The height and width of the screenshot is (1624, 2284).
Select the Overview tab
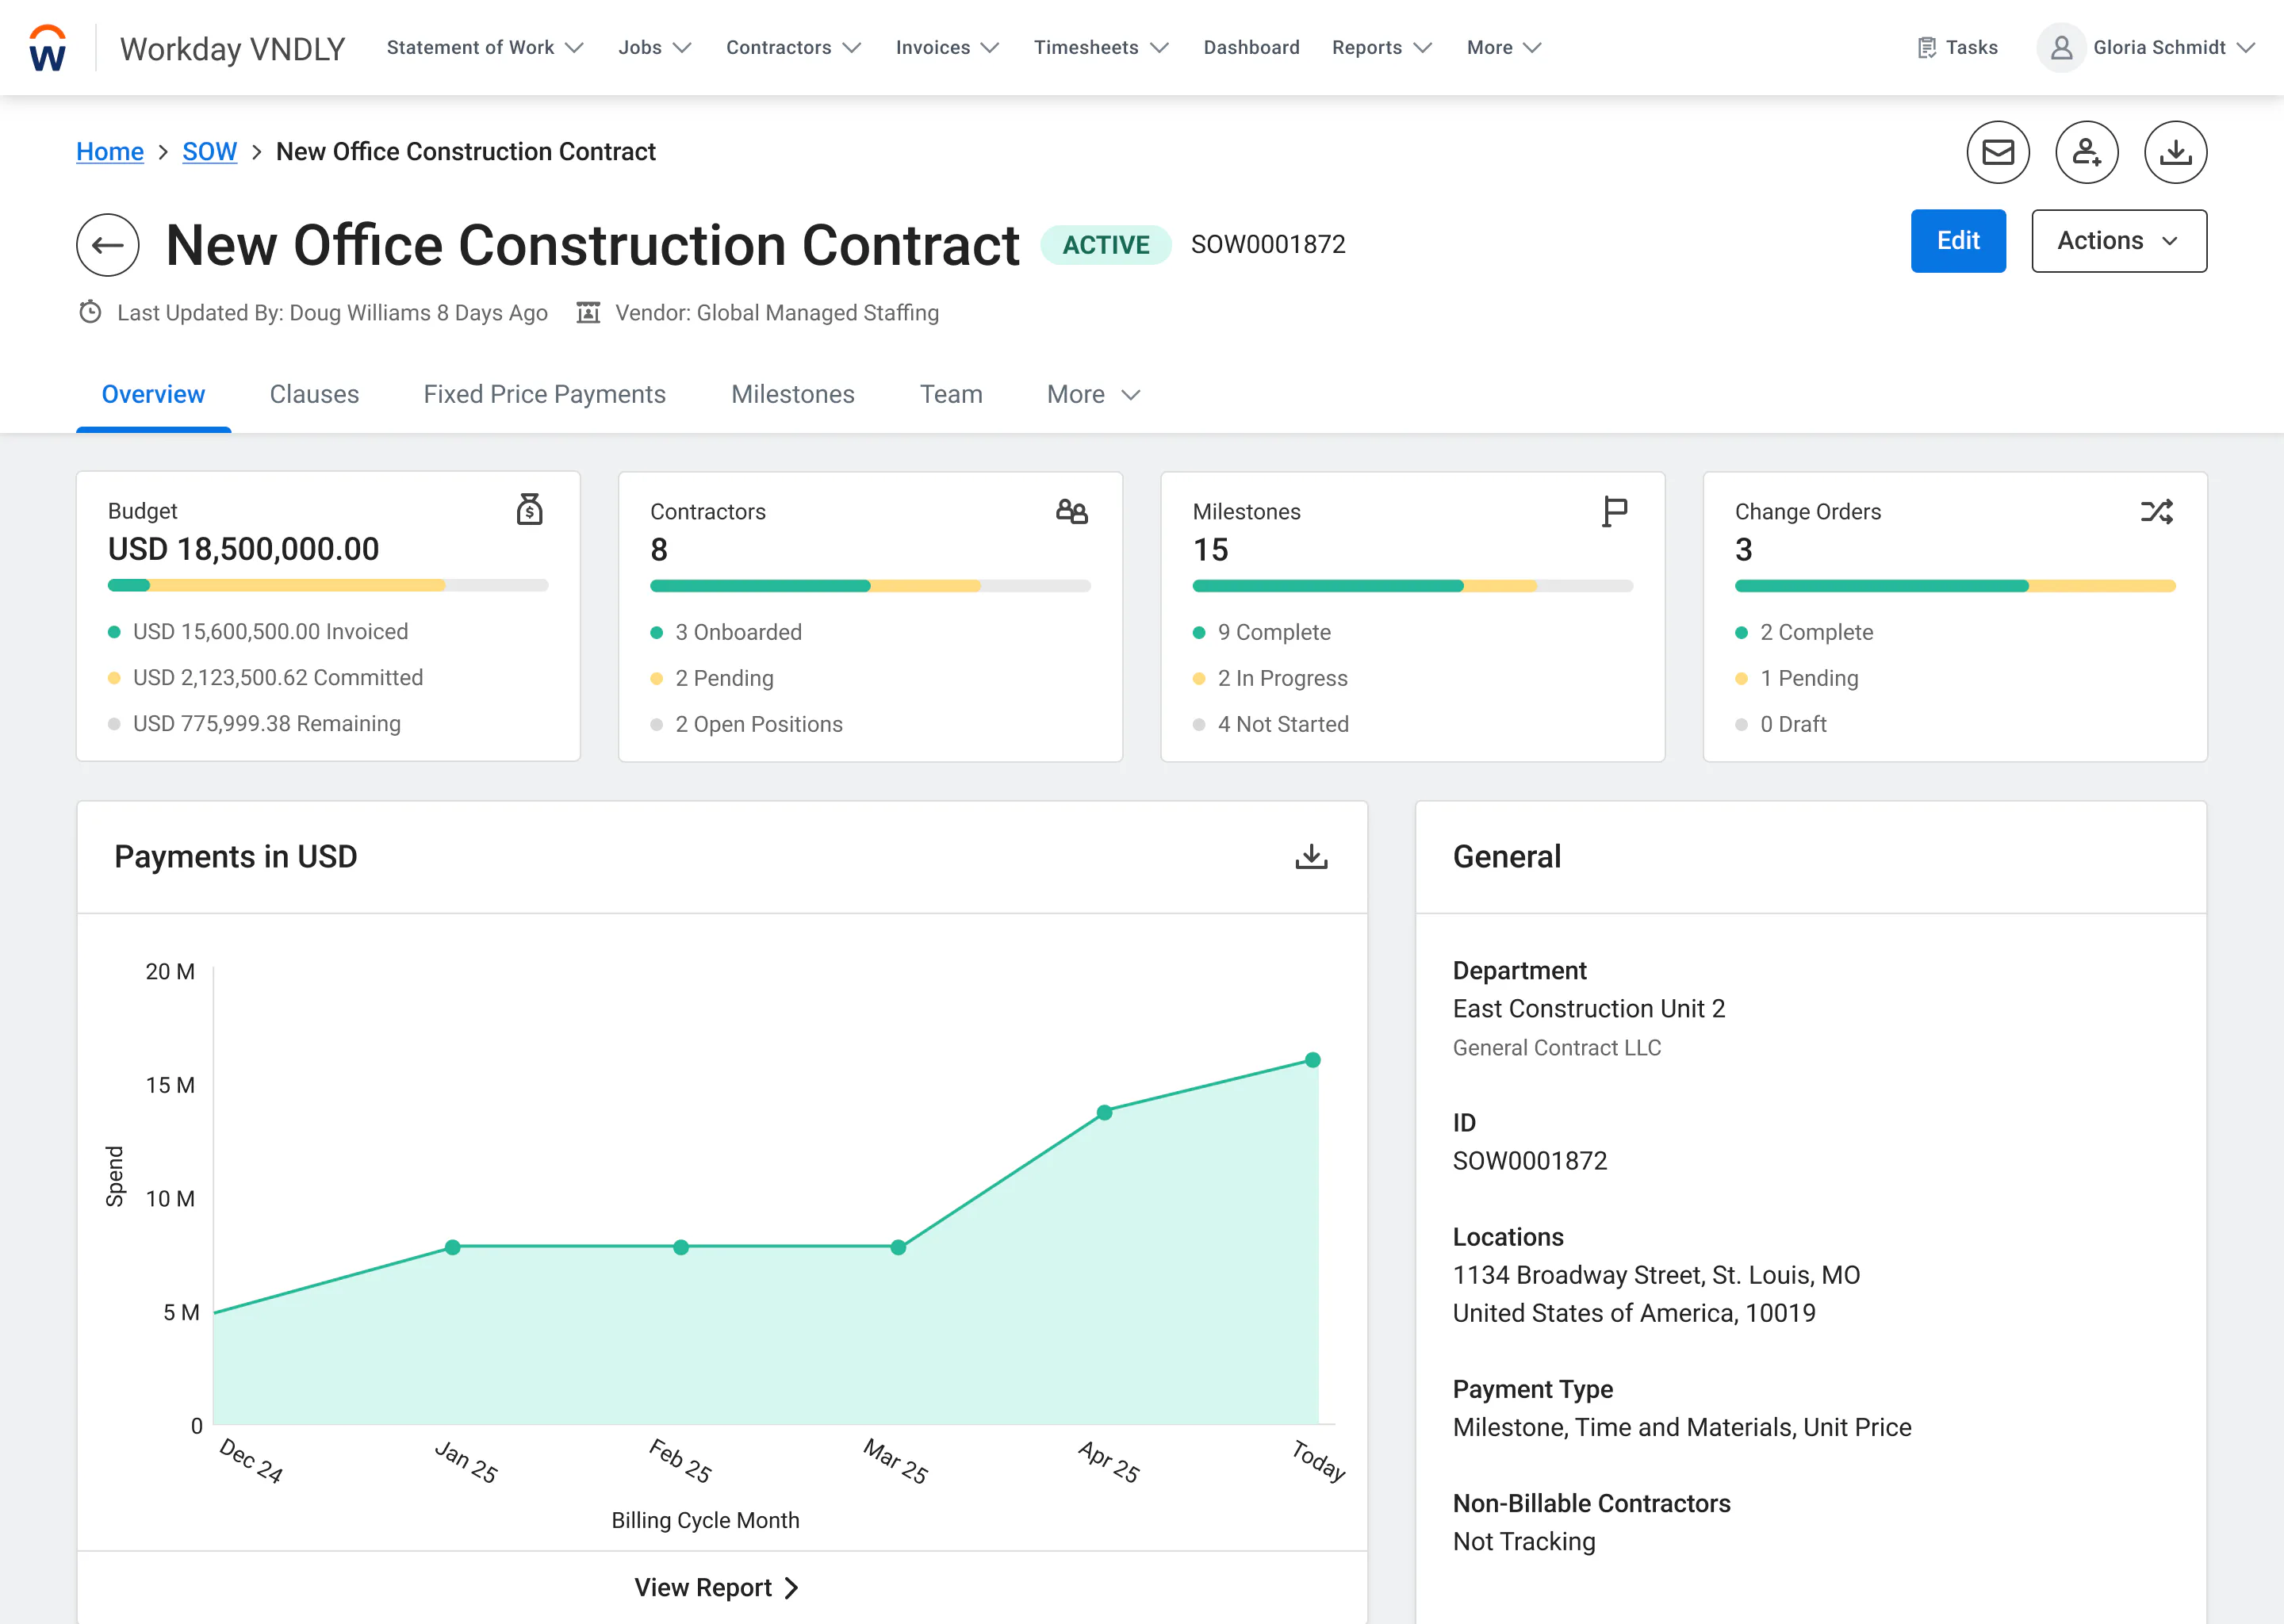click(153, 394)
